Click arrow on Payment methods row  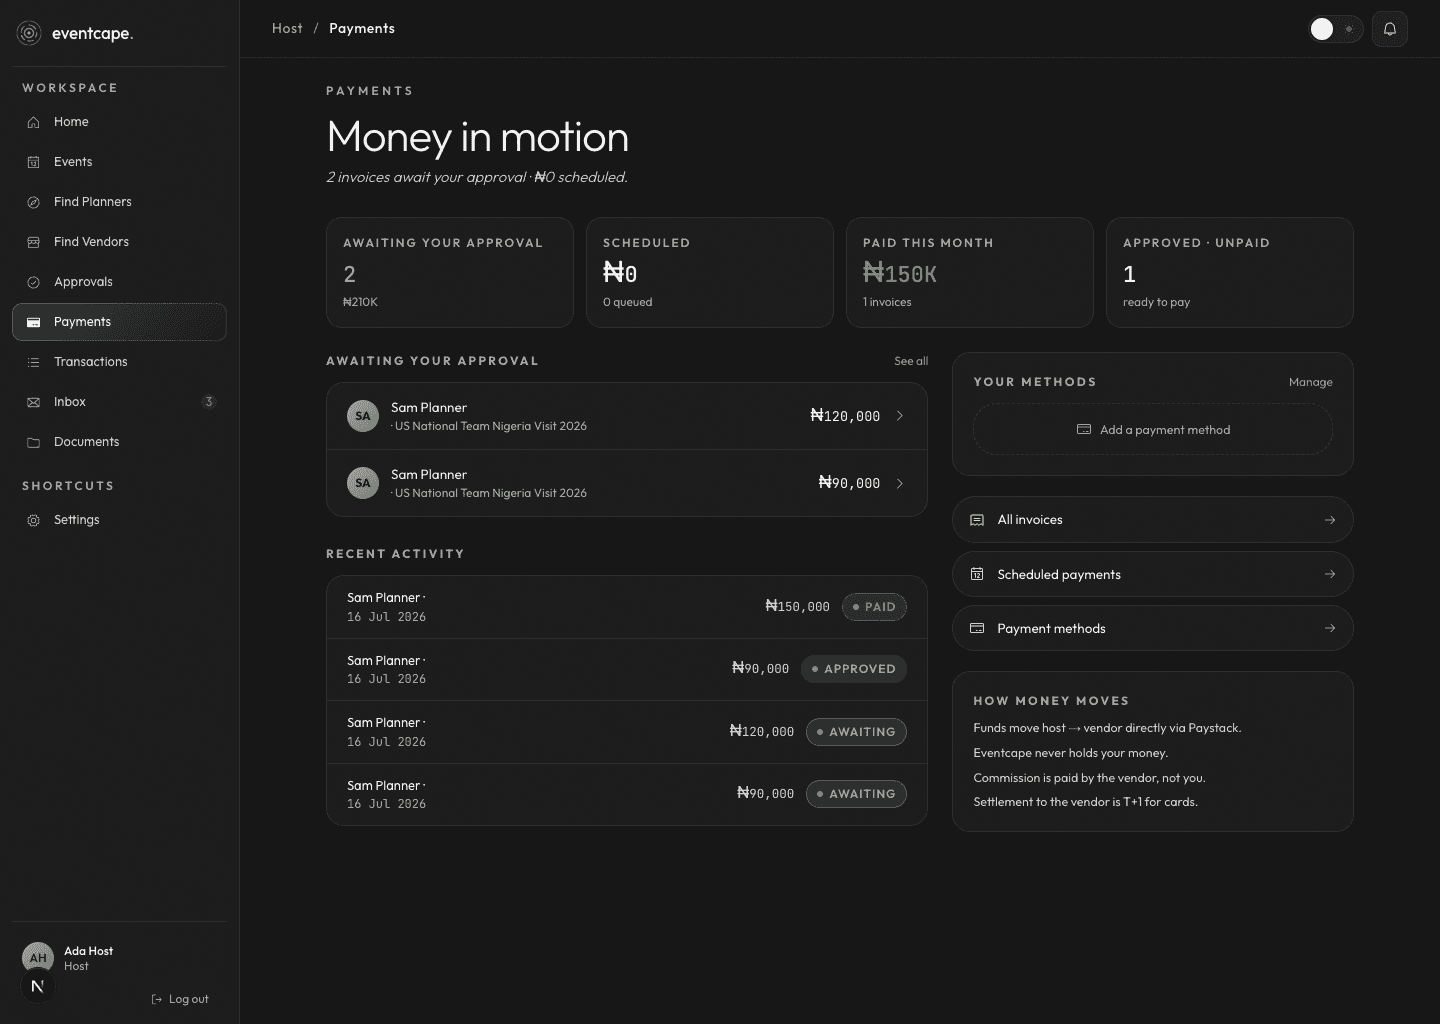(x=1330, y=628)
